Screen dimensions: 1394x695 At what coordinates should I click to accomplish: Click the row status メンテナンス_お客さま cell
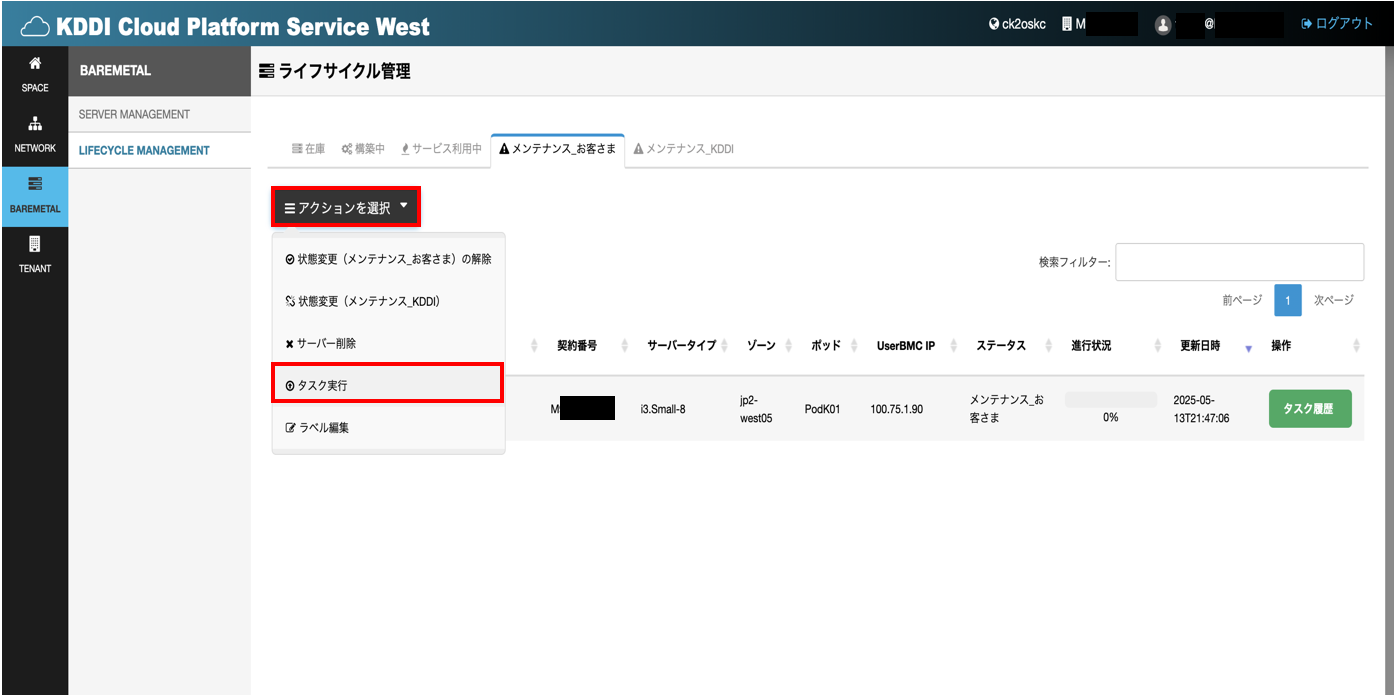coord(1006,409)
